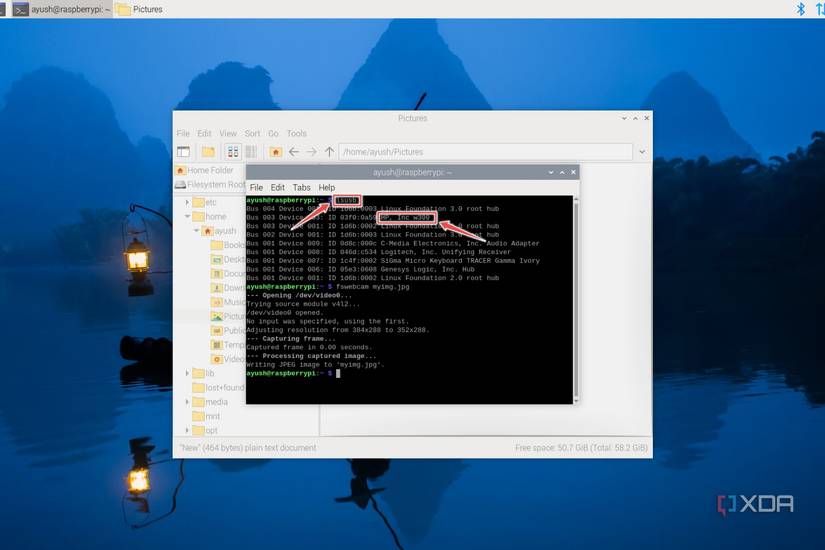Click the /home/ayush/Pictures path field

[x=485, y=152]
